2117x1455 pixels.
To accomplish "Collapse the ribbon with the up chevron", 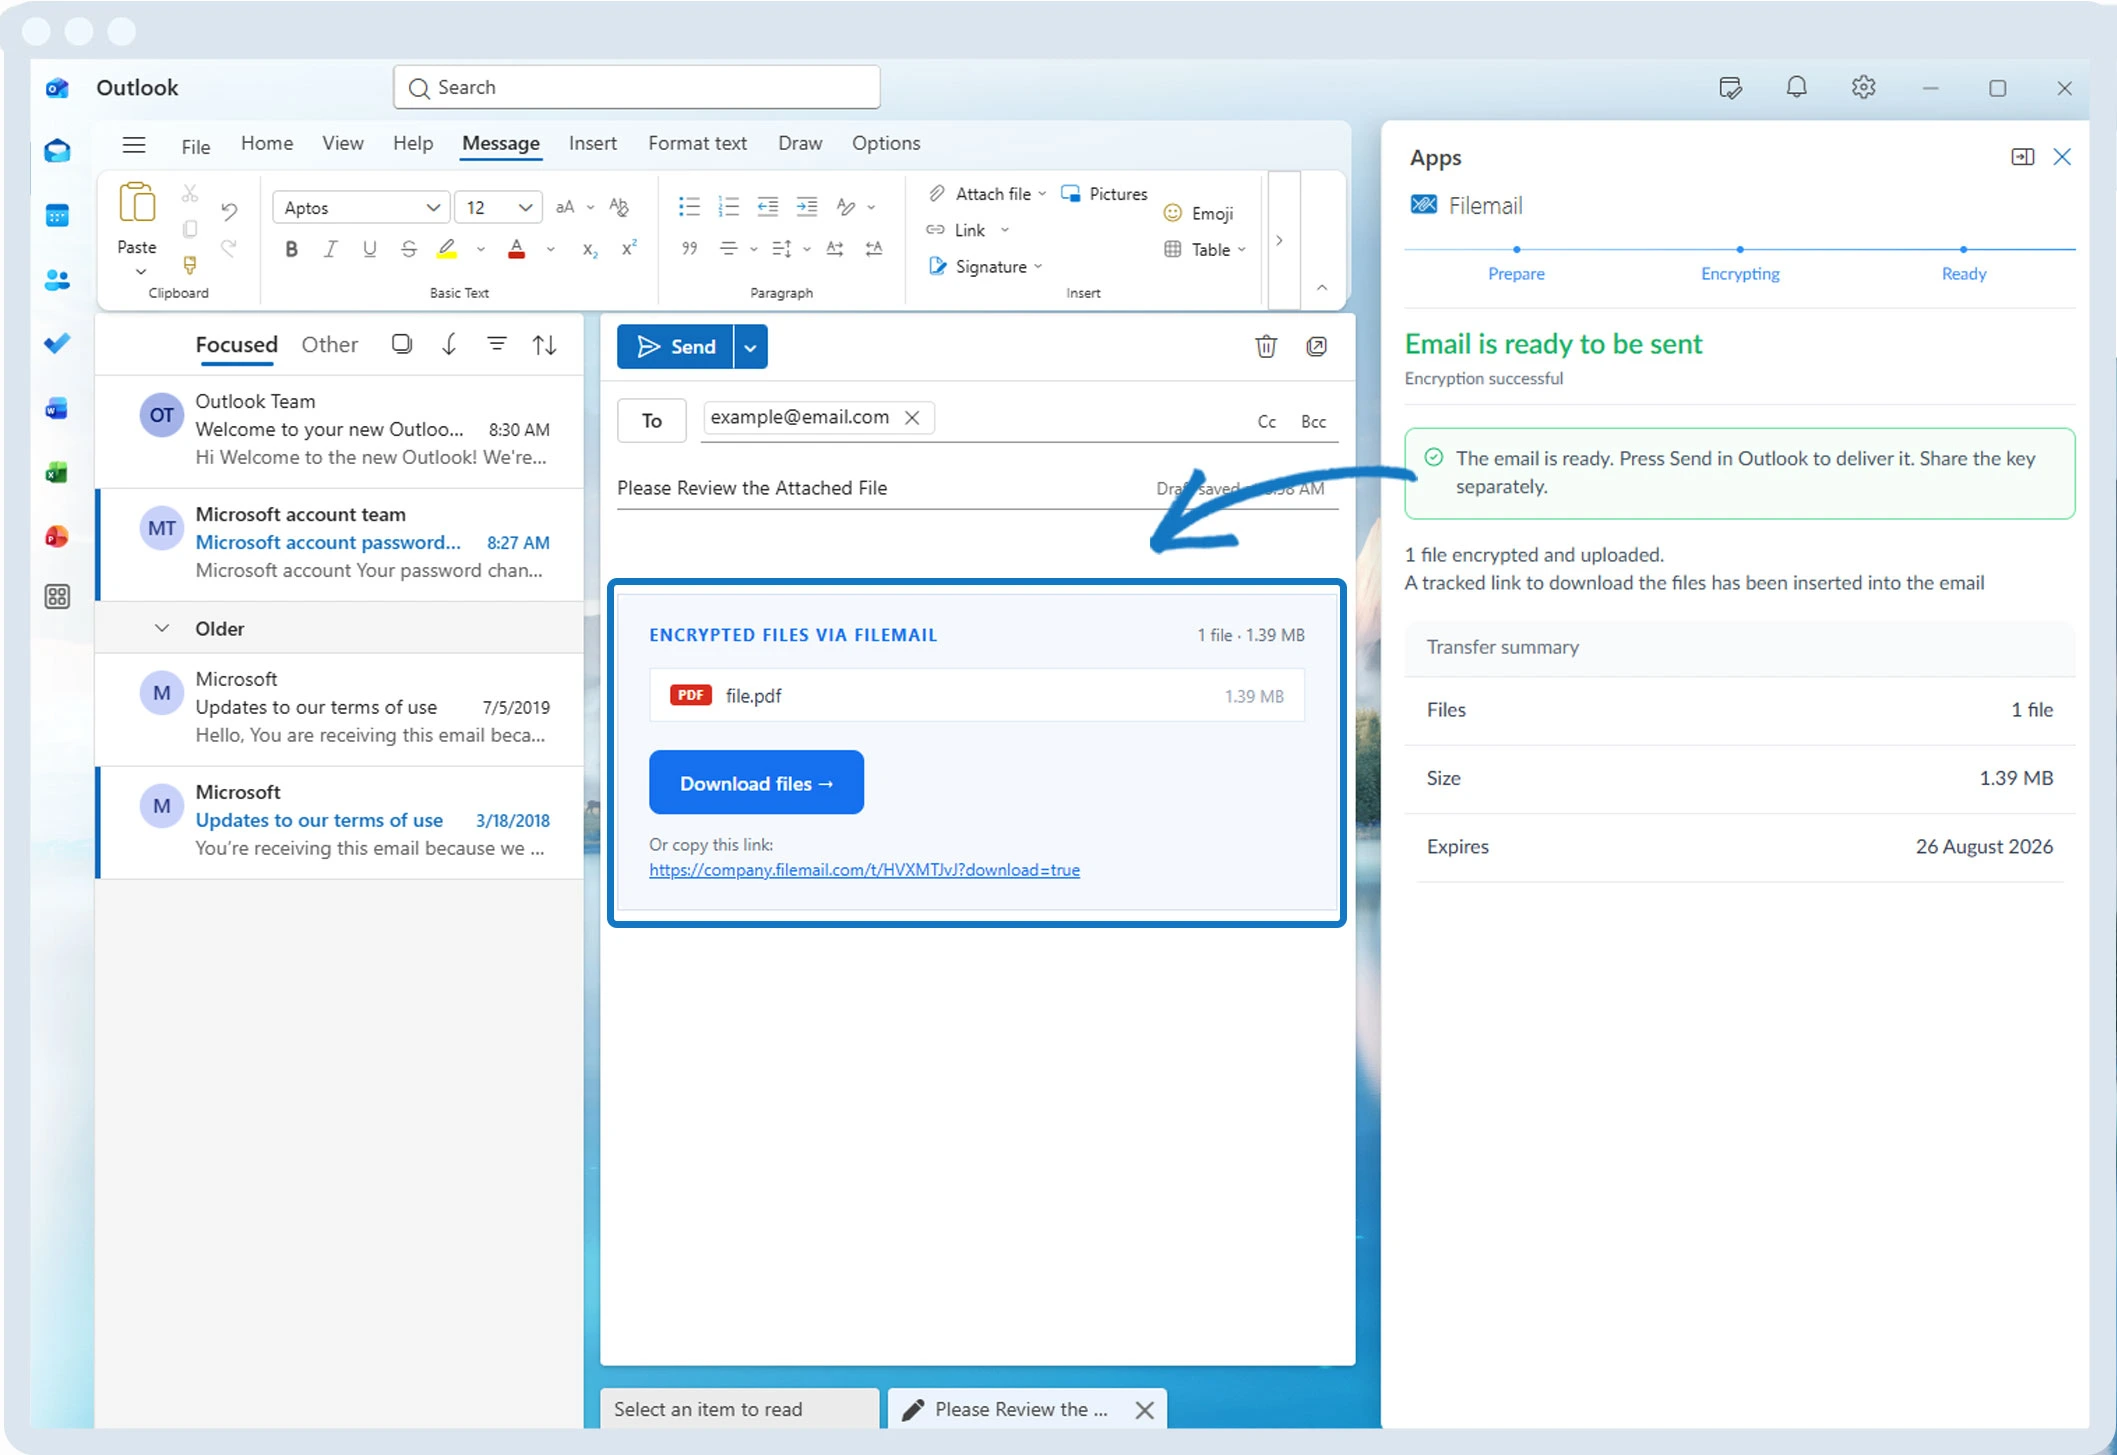I will (x=1321, y=288).
